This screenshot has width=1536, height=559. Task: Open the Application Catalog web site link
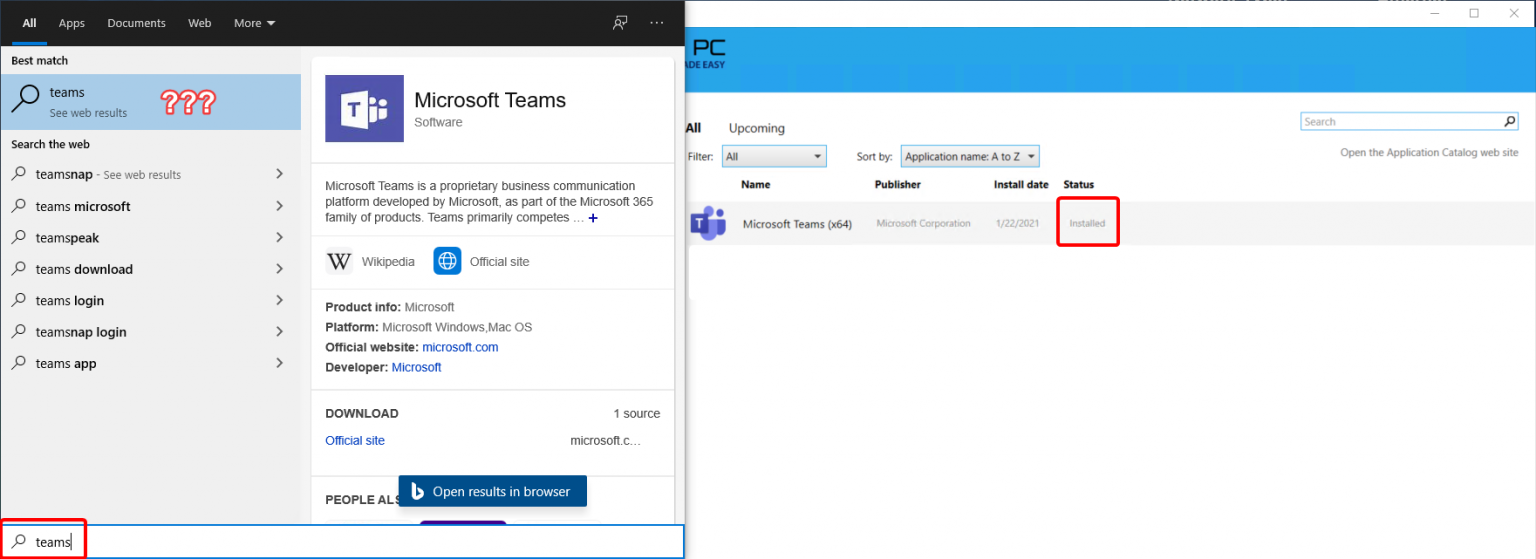point(1429,153)
